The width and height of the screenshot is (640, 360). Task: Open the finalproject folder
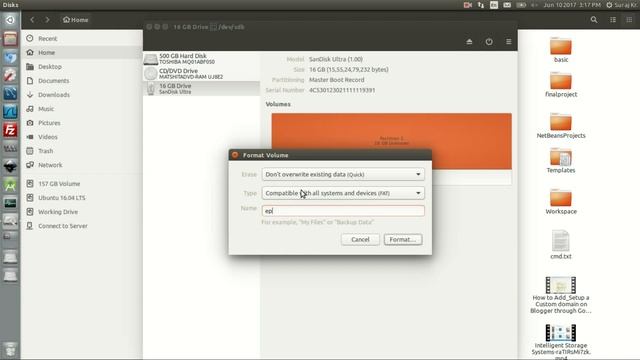click(561, 84)
